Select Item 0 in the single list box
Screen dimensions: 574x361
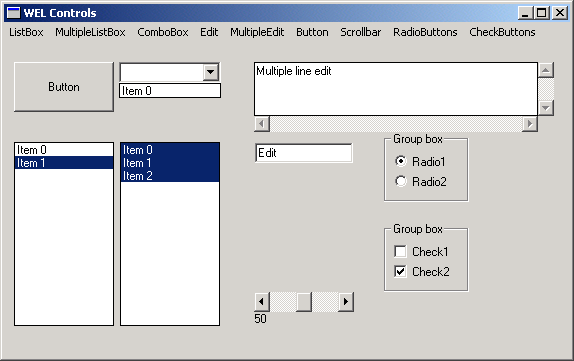coord(64,150)
